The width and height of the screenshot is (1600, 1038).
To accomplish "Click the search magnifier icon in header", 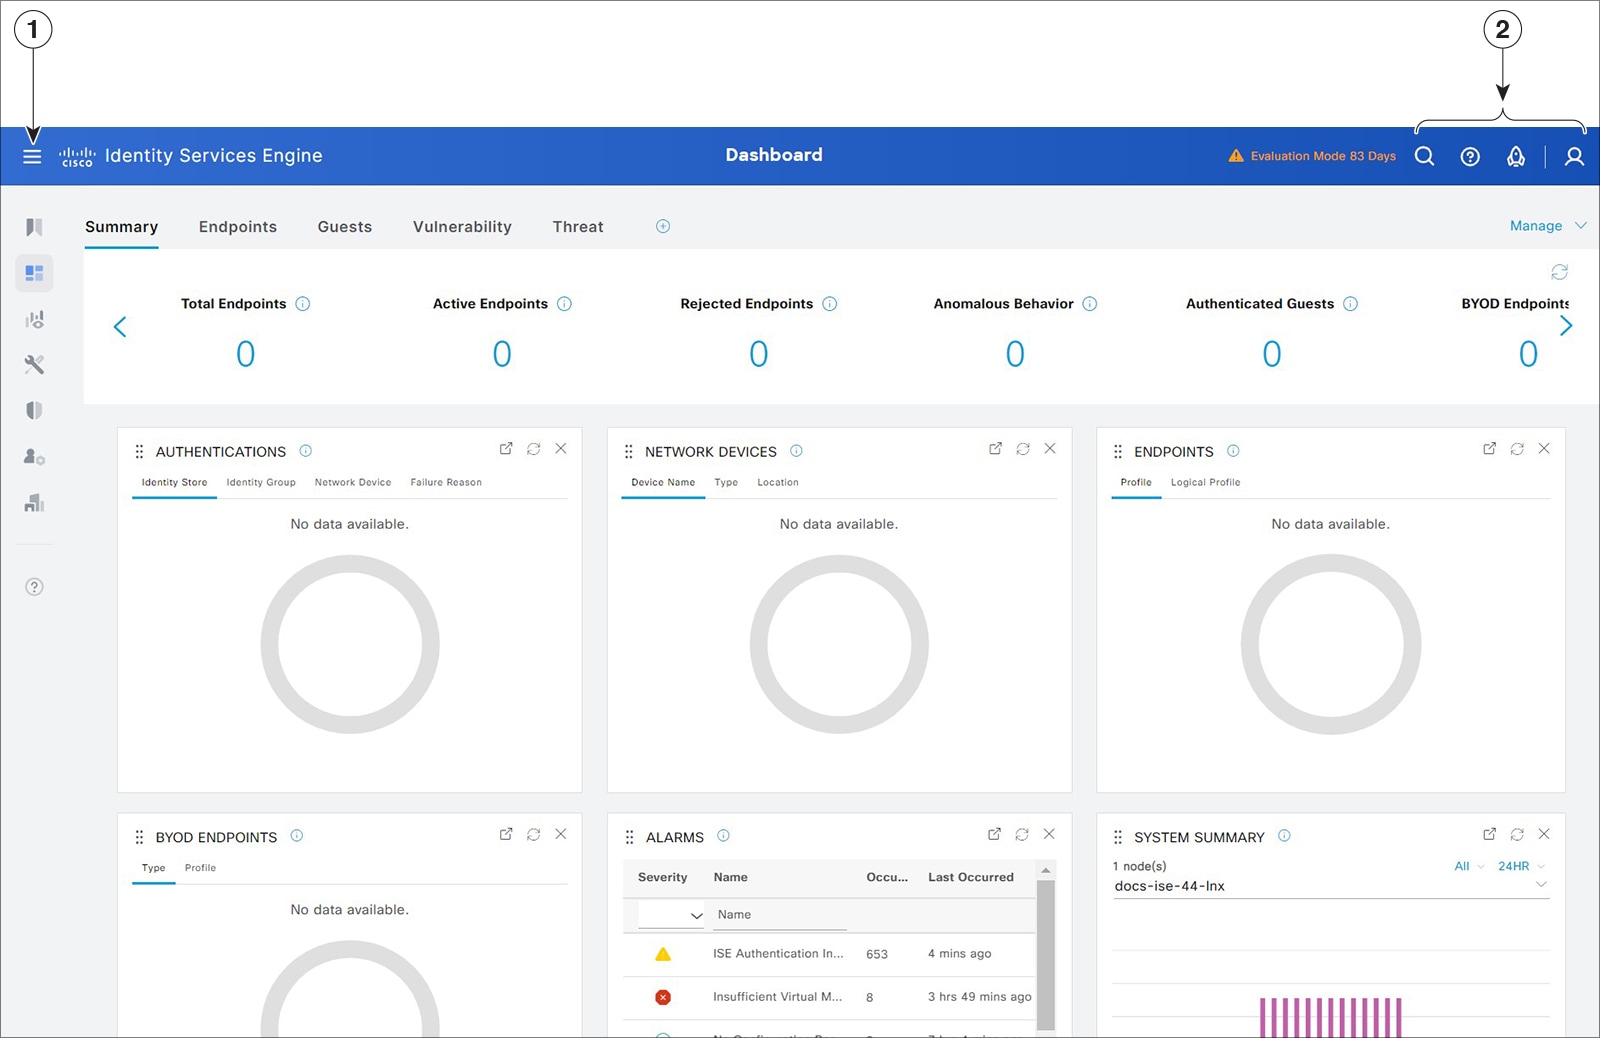I will point(1425,156).
